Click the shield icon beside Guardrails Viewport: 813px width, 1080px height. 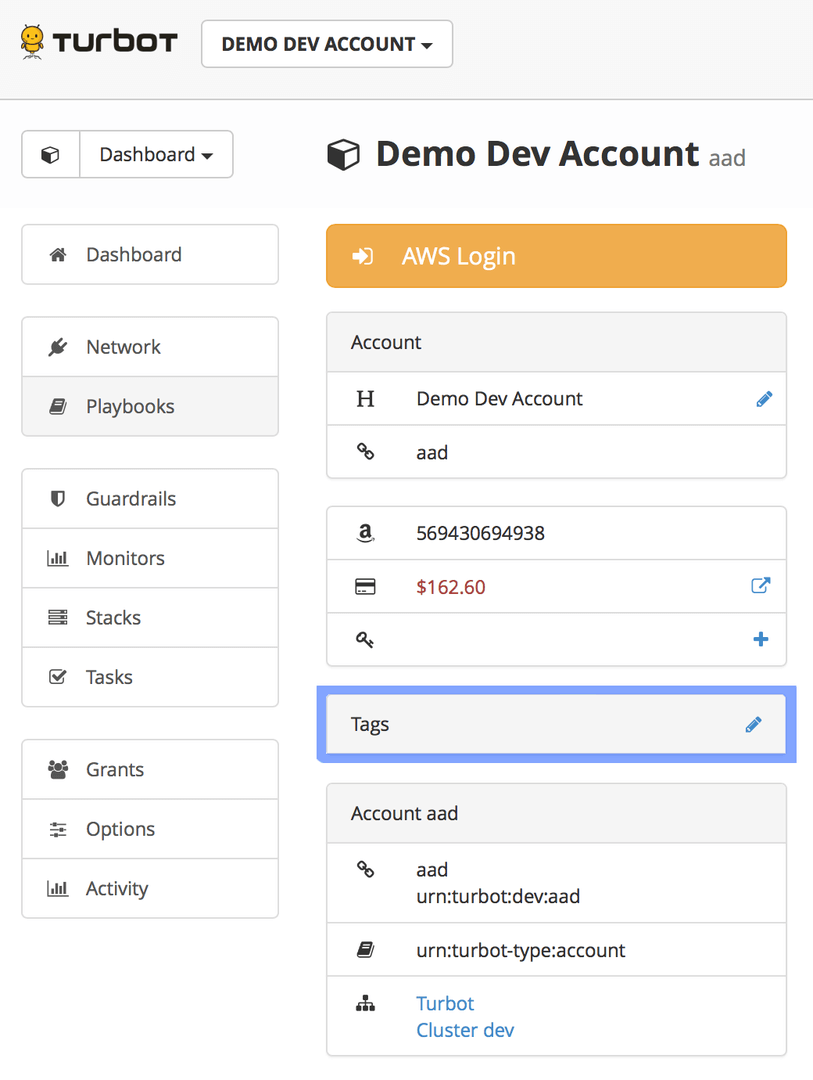[x=58, y=498]
